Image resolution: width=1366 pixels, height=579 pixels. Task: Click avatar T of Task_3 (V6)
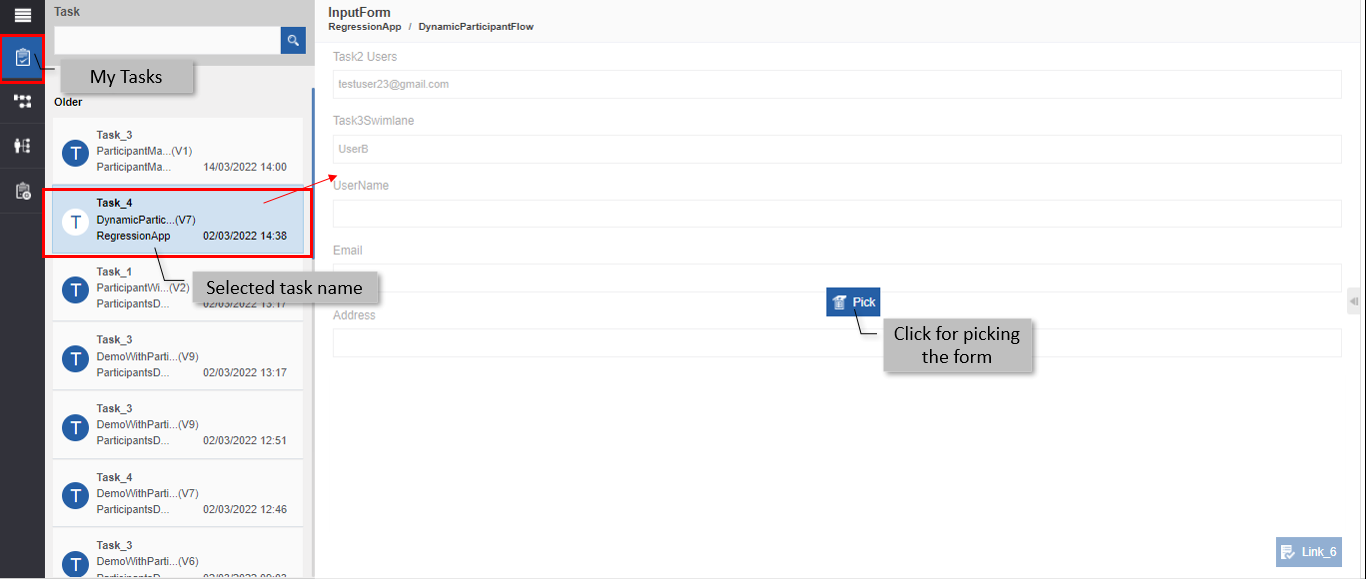click(x=75, y=564)
